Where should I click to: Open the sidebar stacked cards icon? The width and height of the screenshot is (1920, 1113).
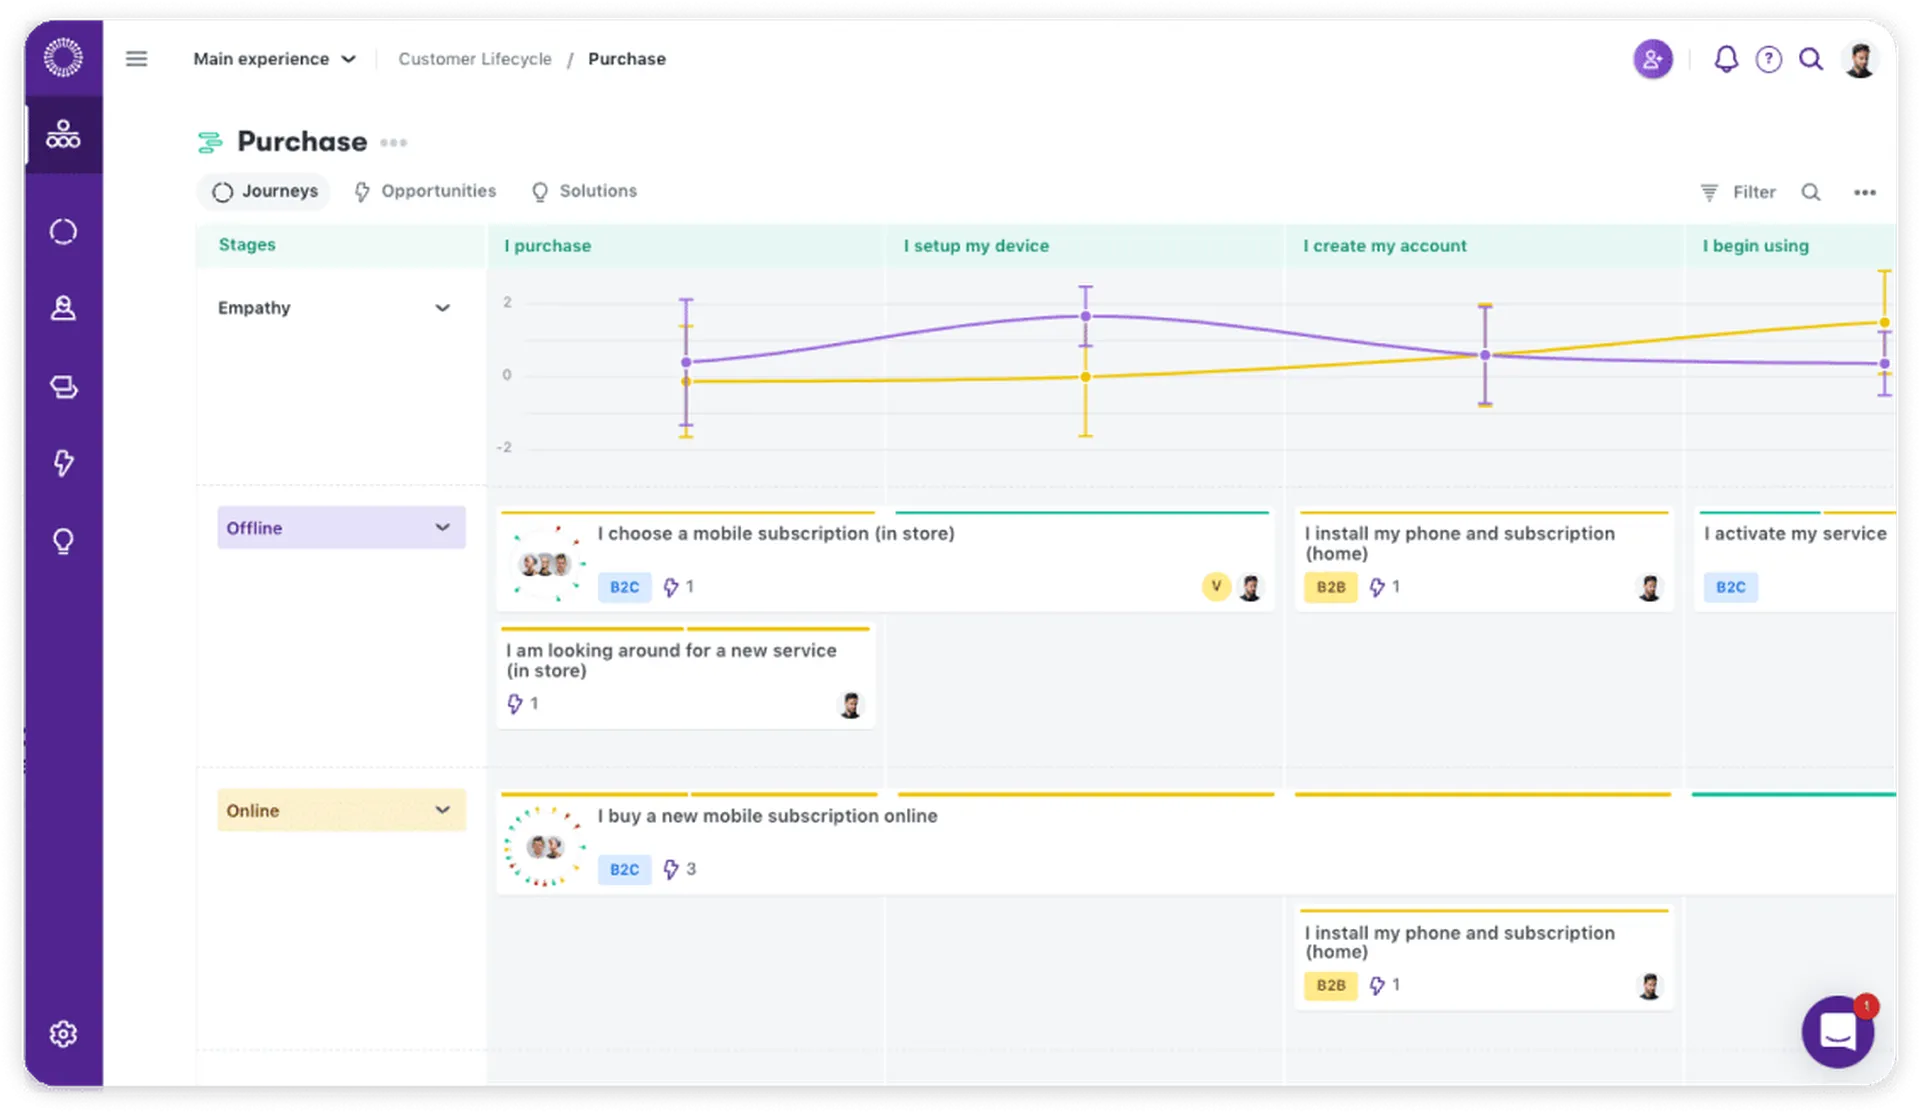coord(63,386)
